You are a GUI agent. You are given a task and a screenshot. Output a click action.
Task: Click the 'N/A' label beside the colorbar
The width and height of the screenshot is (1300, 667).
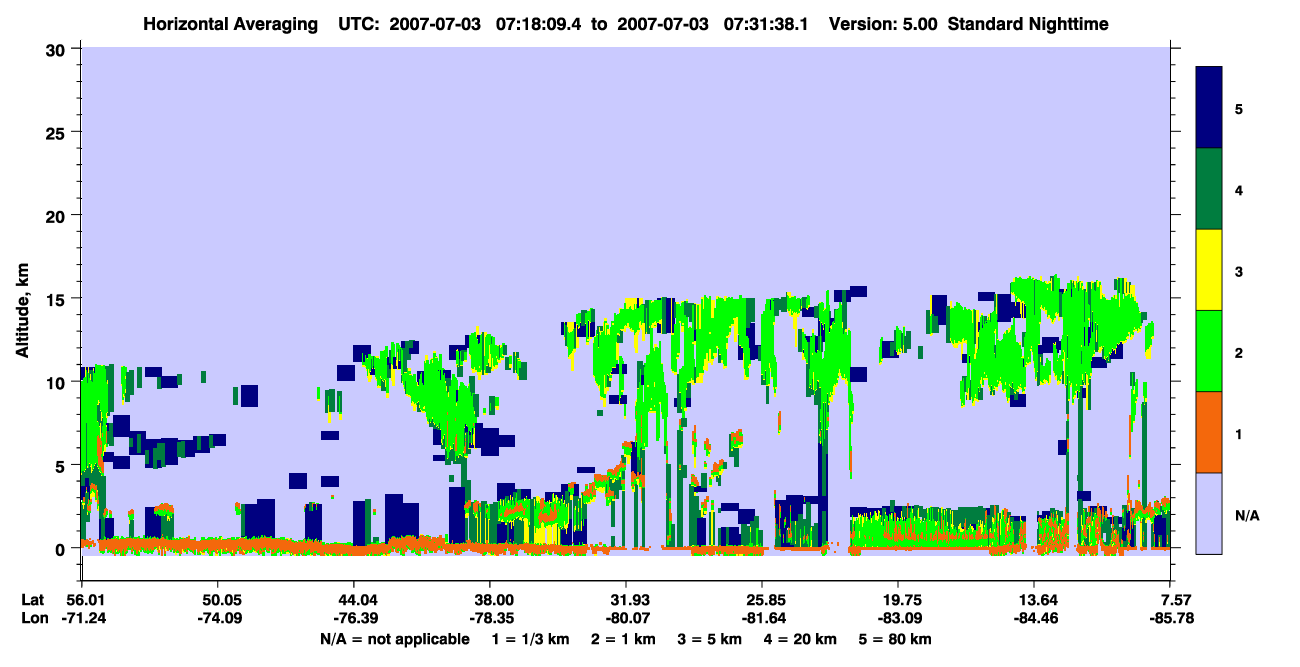(1246, 516)
